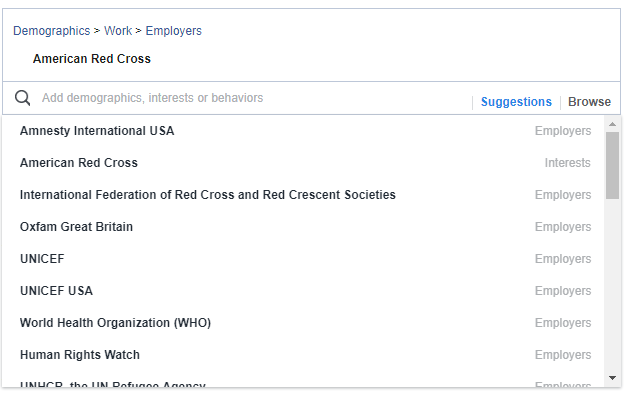Click the suggestions list scrollbar thumb
The width and height of the screenshot is (626, 401).
(x=612, y=165)
